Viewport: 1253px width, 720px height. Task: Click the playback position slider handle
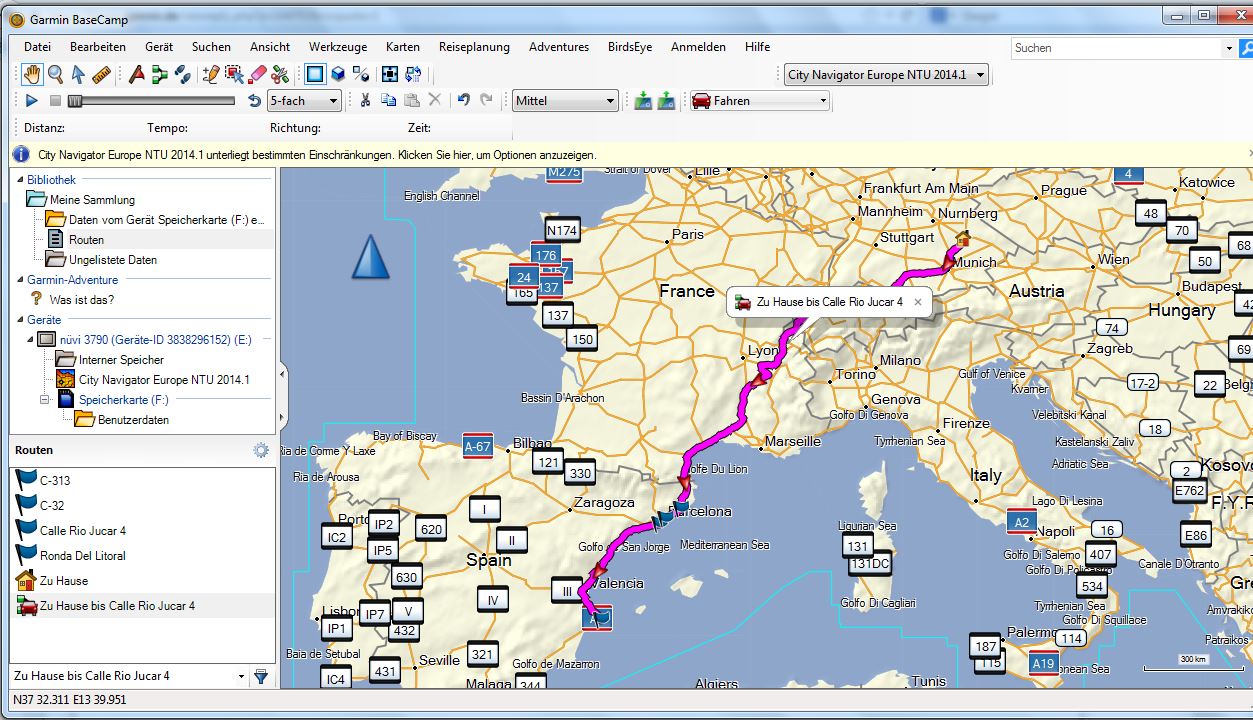click(x=75, y=100)
